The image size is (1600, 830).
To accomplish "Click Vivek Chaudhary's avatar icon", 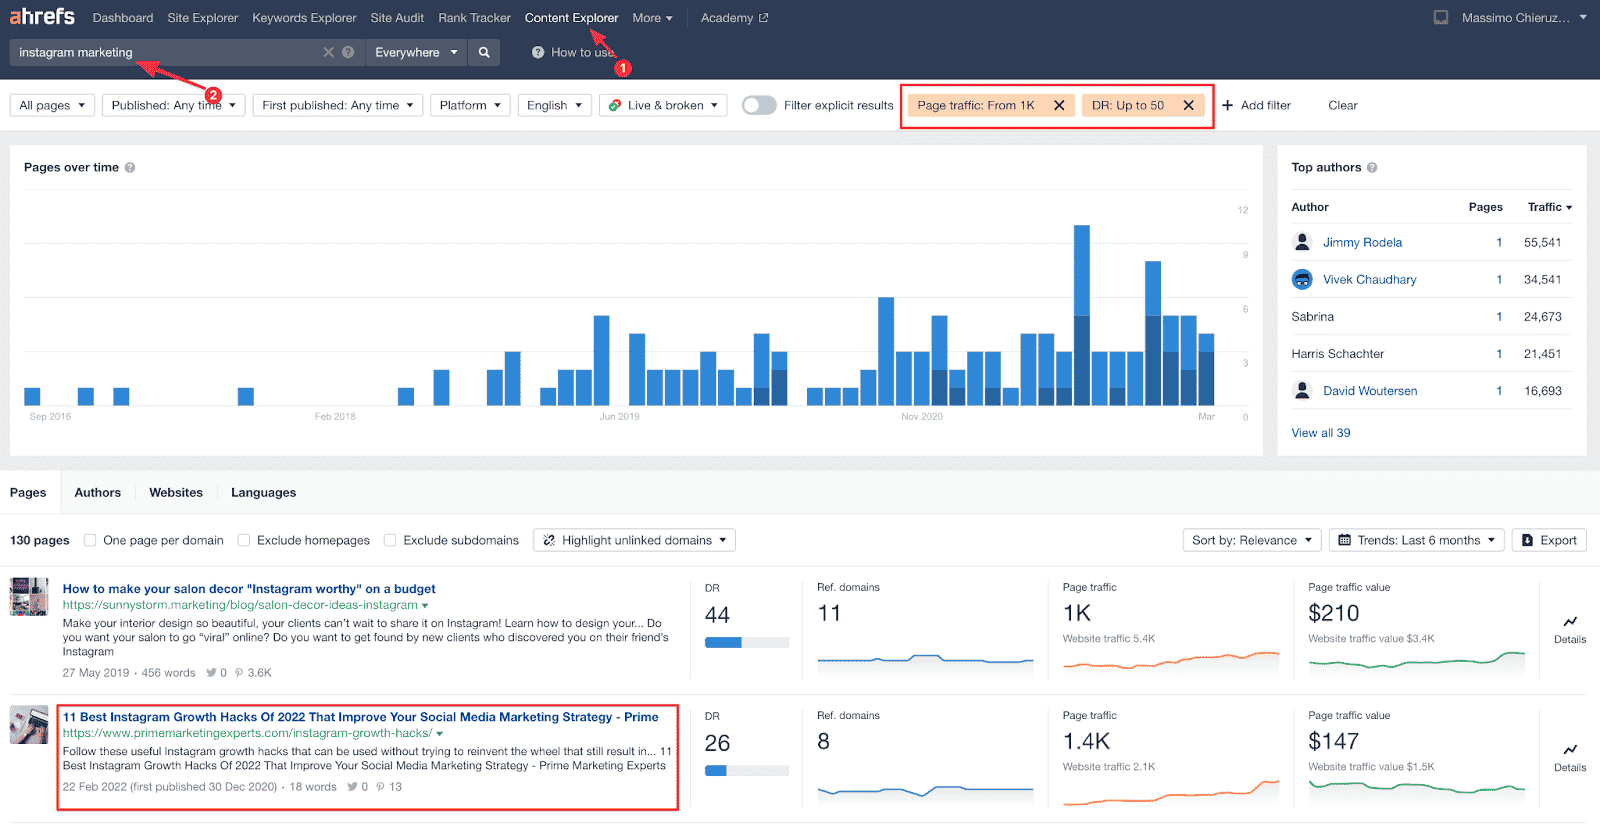I will (1302, 279).
